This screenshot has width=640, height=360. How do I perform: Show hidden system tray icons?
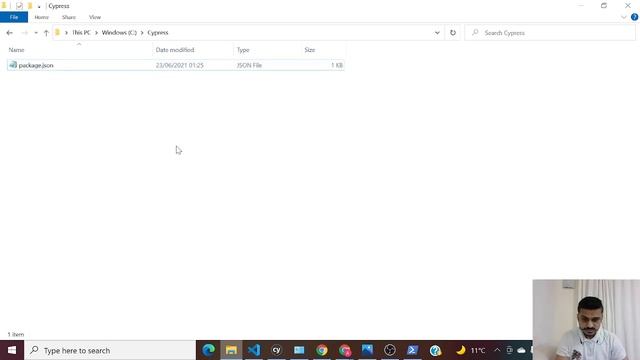497,350
